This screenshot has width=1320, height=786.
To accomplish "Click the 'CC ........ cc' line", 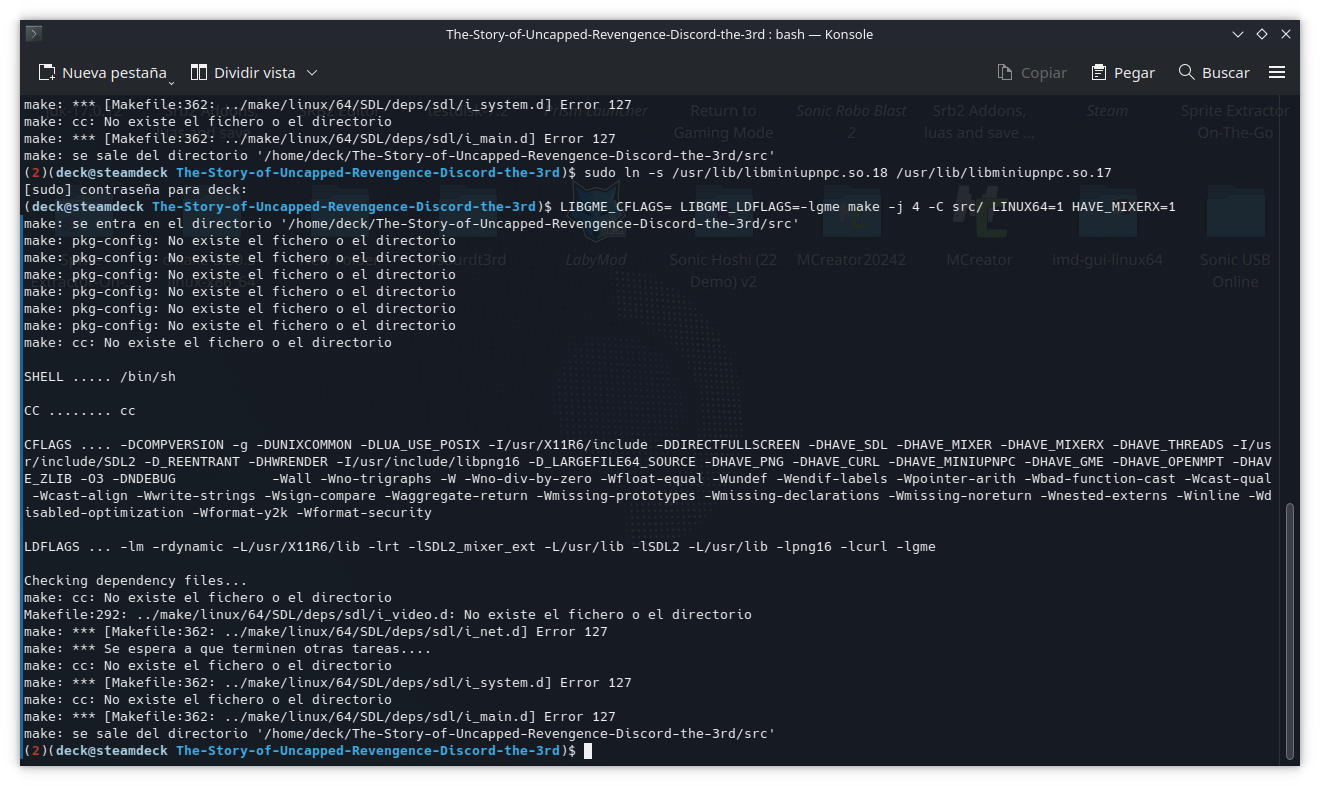I will (x=80, y=411).
